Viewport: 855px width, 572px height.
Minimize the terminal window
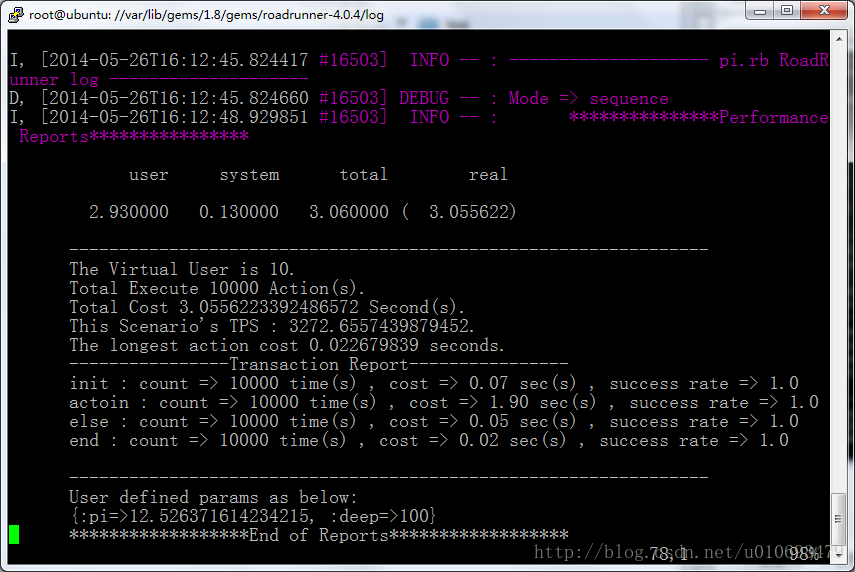tap(760, 10)
